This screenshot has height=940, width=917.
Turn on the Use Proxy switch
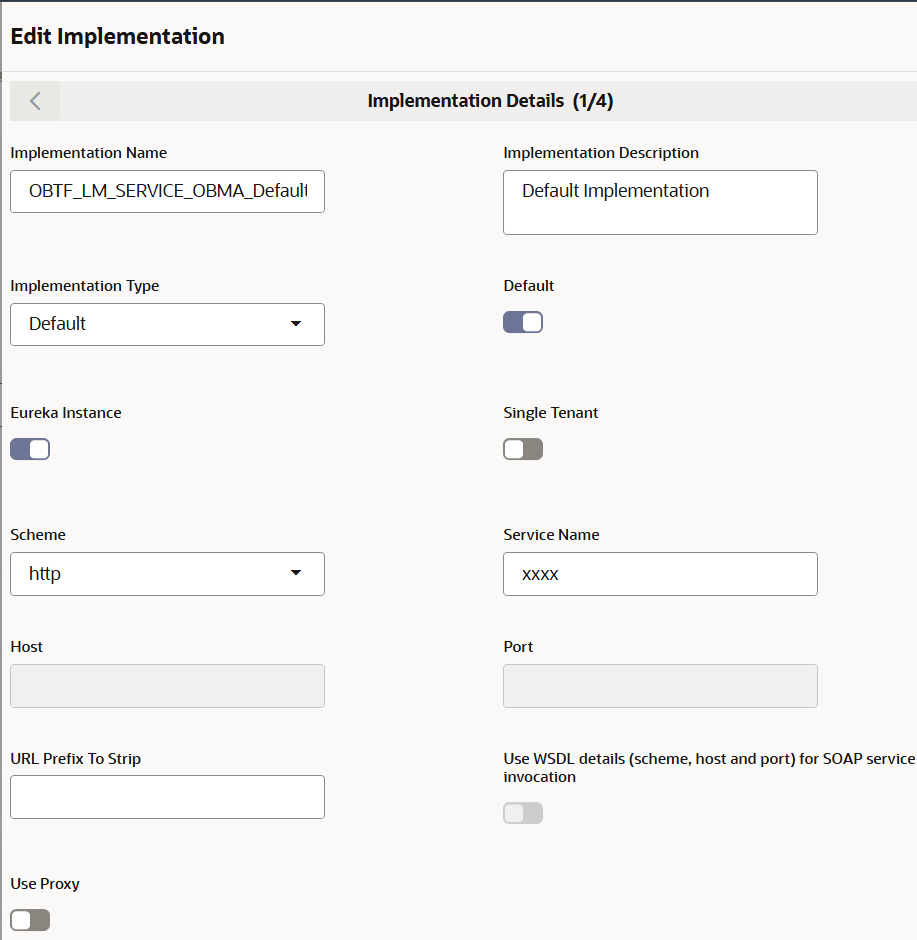[x=30, y=920]
